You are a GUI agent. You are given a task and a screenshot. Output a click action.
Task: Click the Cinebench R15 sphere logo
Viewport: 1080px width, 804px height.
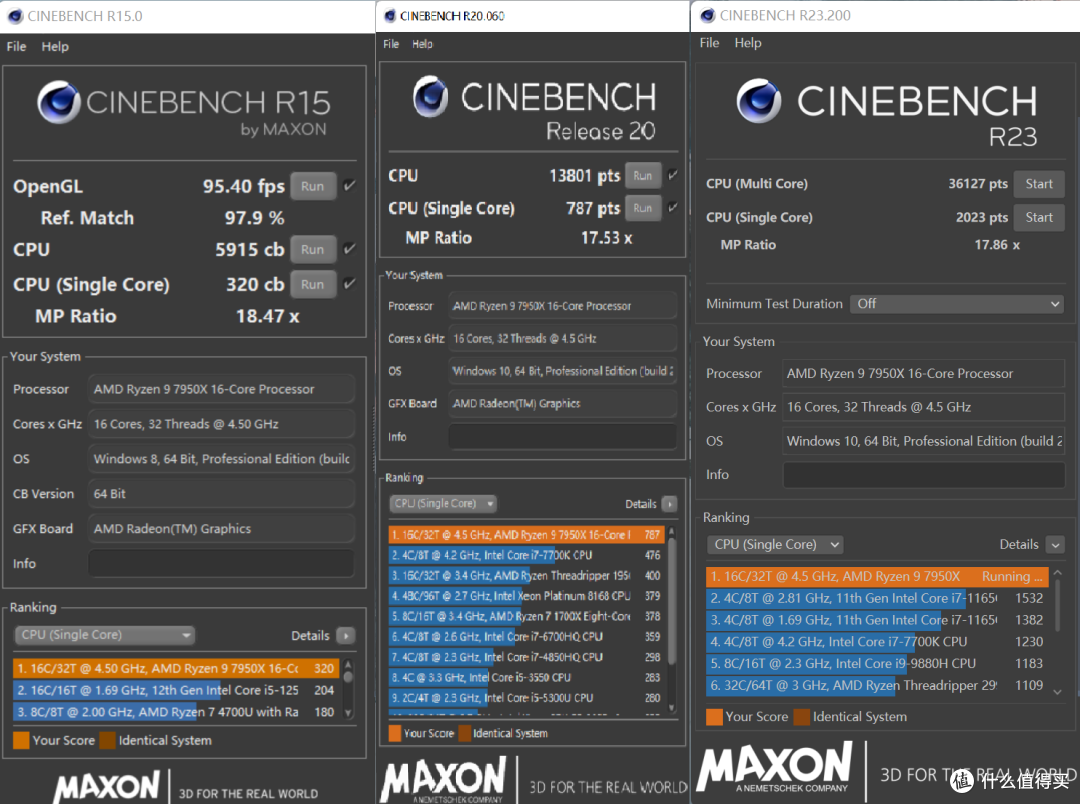[59, 102]
